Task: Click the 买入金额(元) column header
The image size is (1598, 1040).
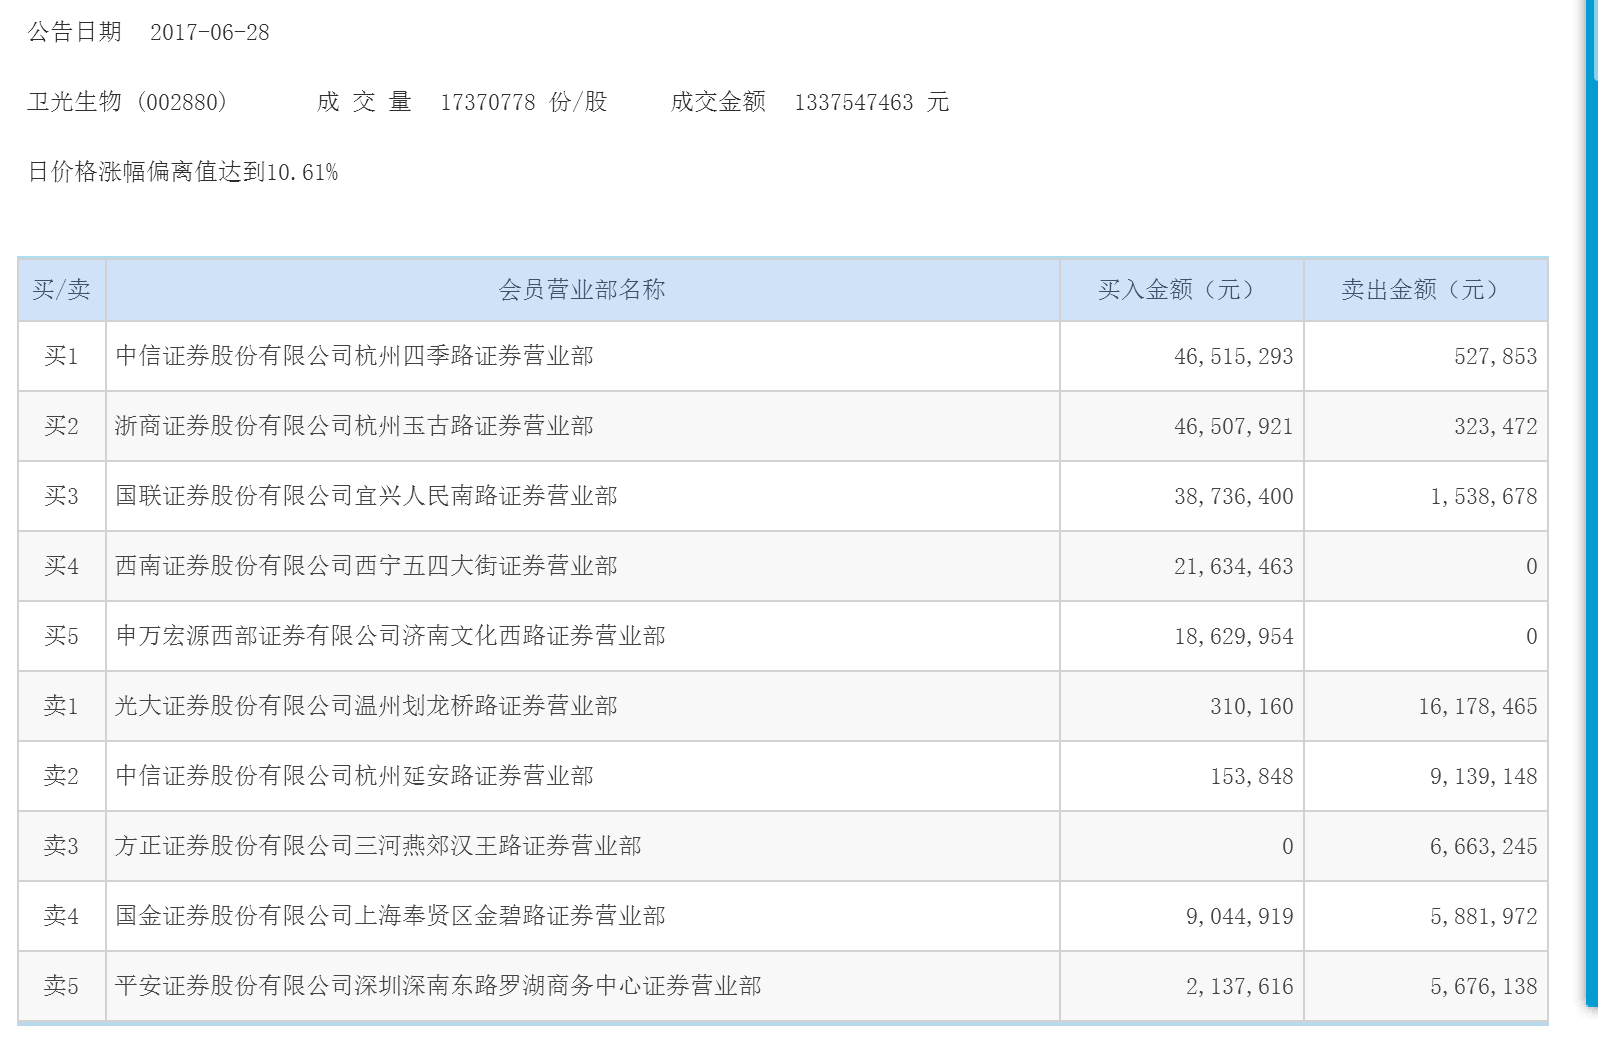Action: [1181, 290]
